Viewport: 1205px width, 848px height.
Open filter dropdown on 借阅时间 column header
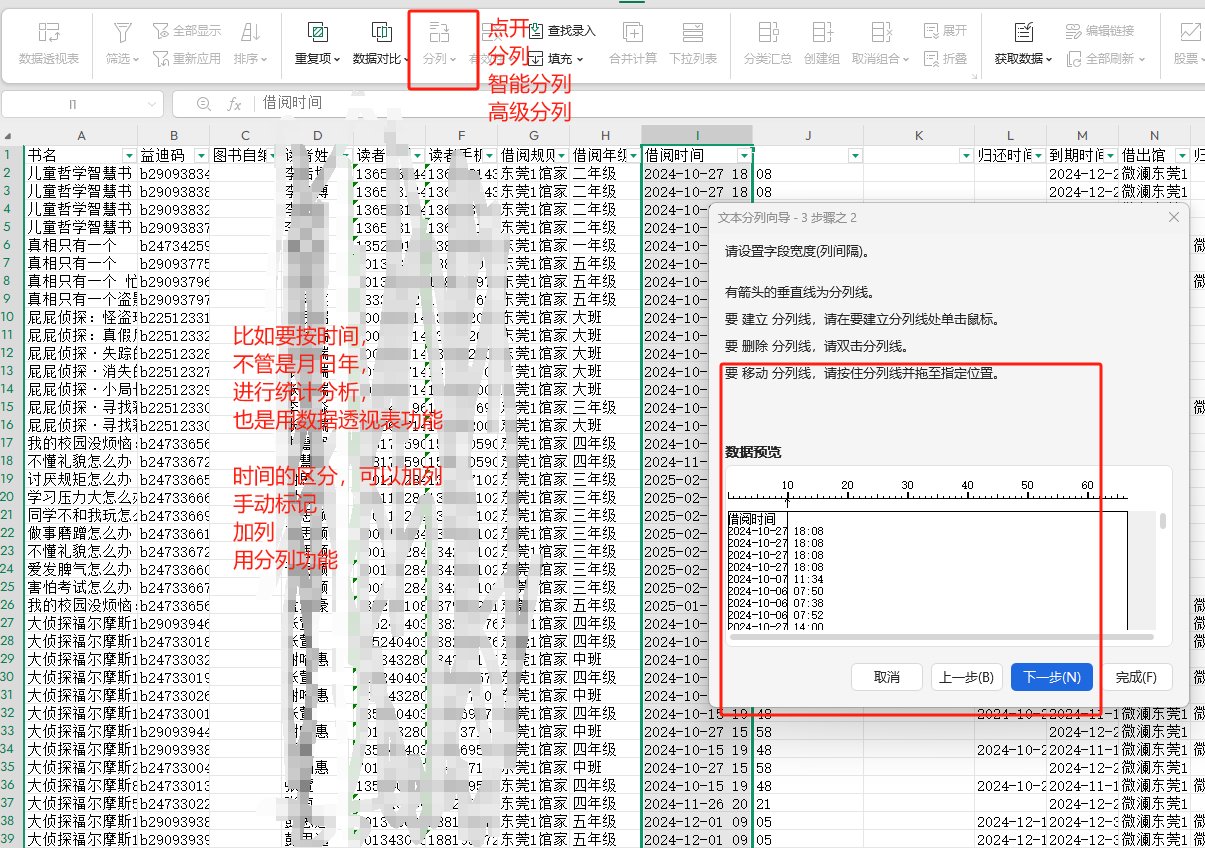pyautogui.click(x=743, y=156)
